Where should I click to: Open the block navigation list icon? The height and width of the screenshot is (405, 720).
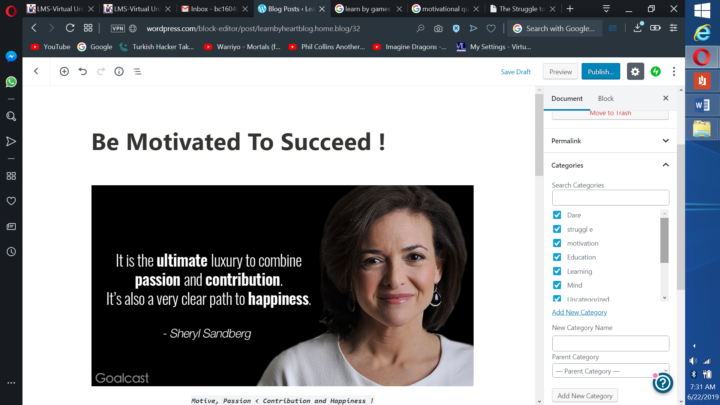click(137, 72)
